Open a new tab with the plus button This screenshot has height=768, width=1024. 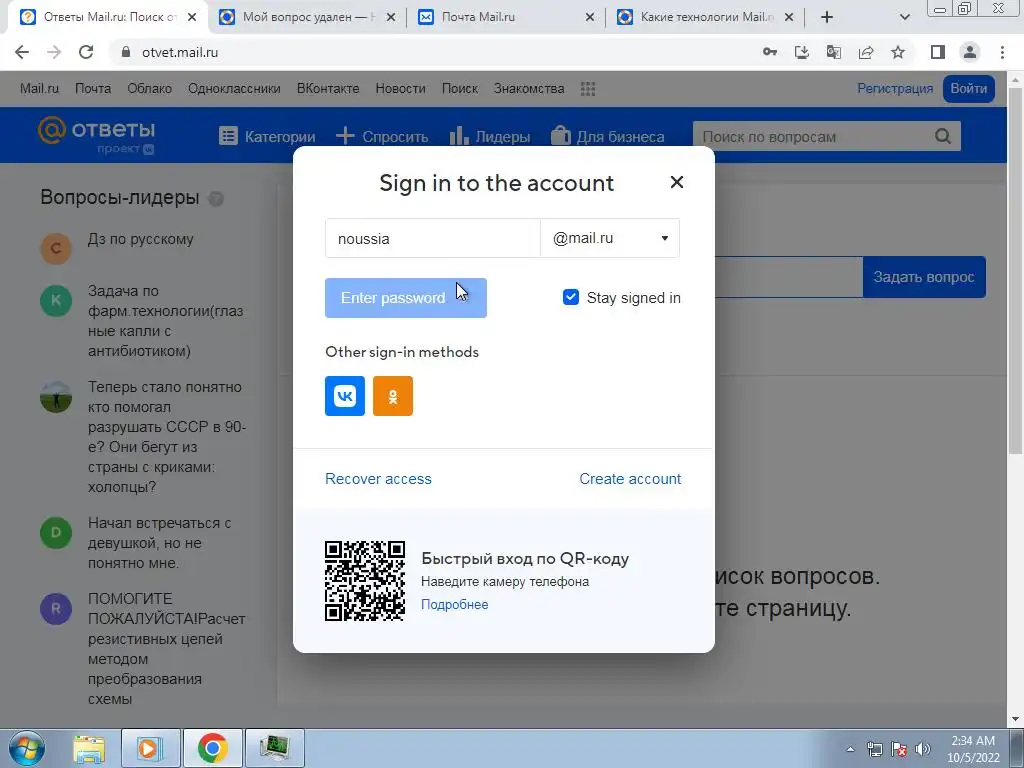tap(827, 17)
